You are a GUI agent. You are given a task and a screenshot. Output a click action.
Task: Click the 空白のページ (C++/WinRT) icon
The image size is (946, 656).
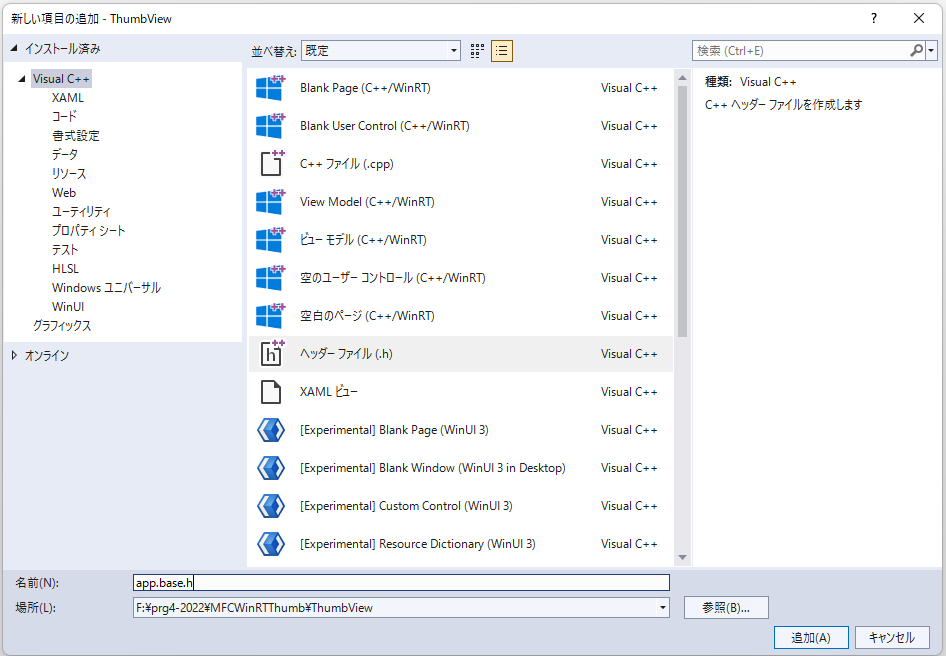270,316
